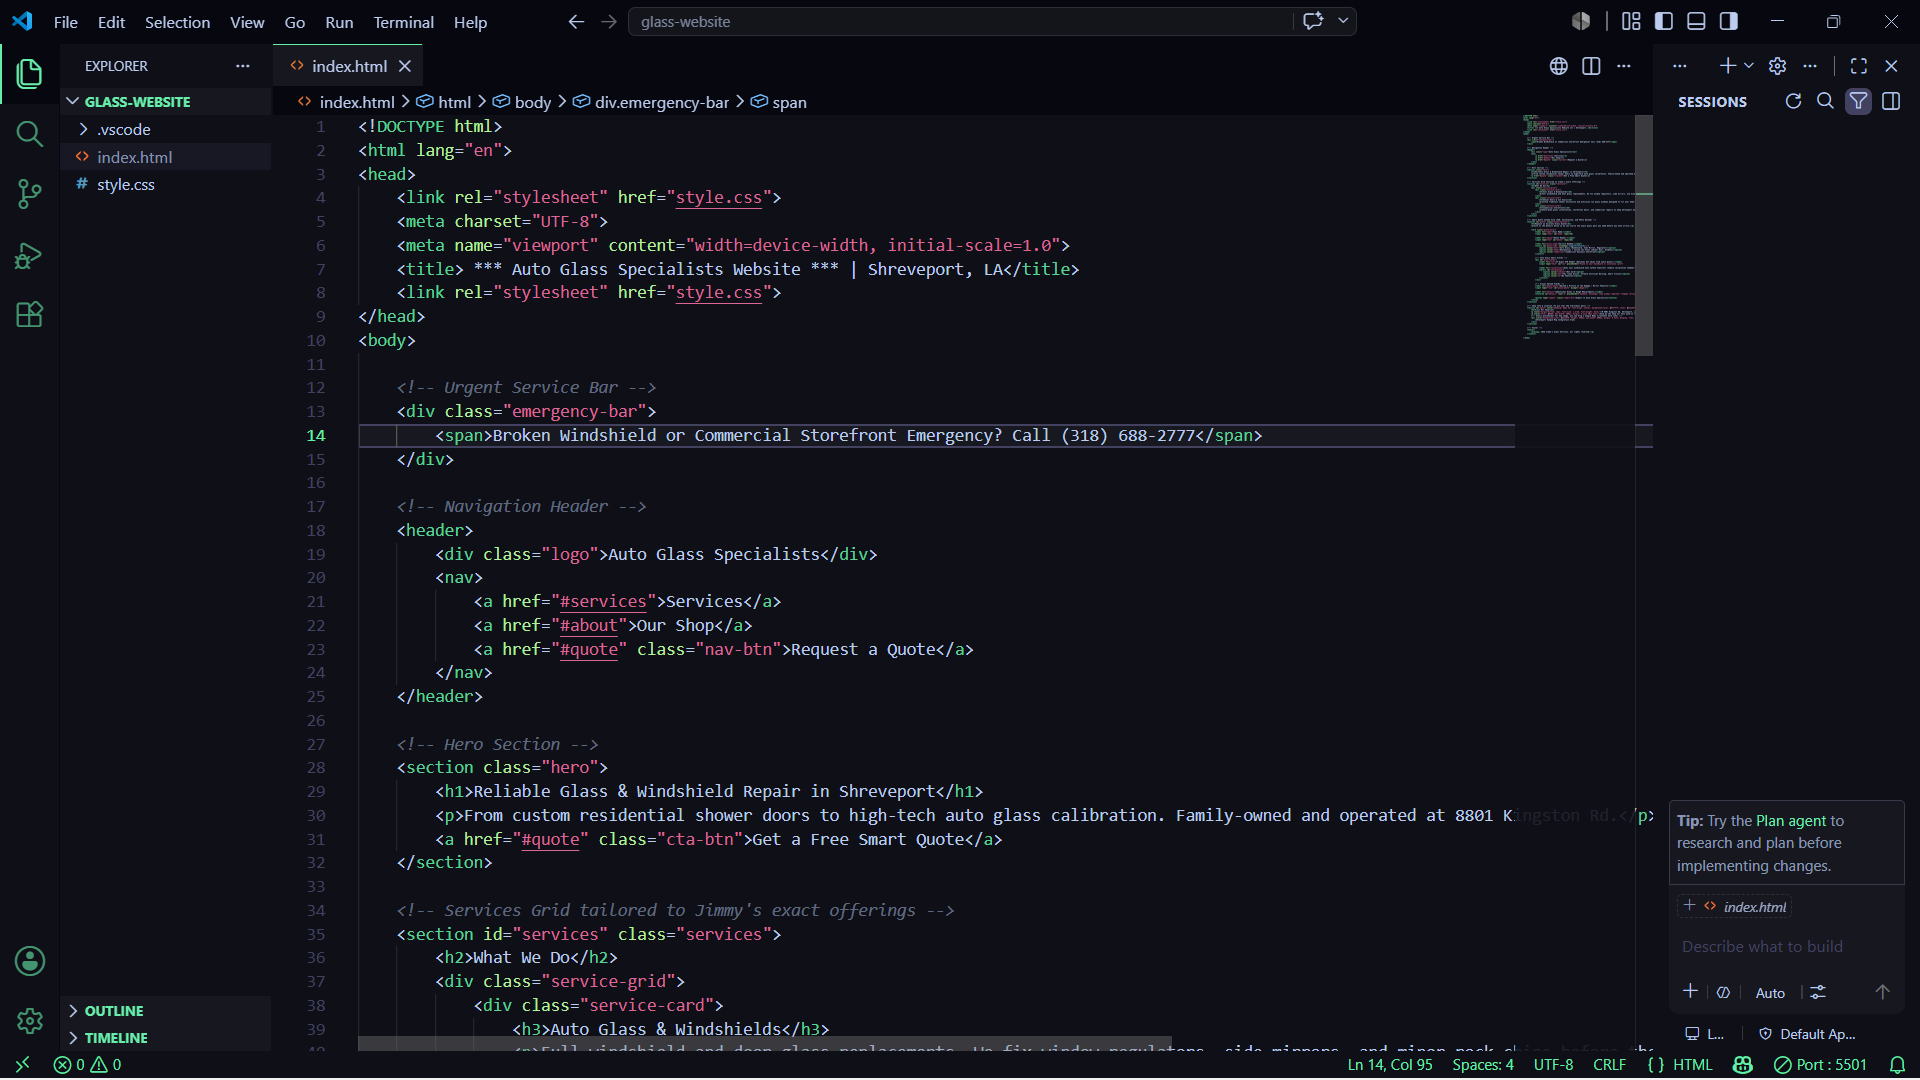Screen dimensions: 1920x1080
Task: Click the glass-website command center search box
Action: [x=961, y=21]
